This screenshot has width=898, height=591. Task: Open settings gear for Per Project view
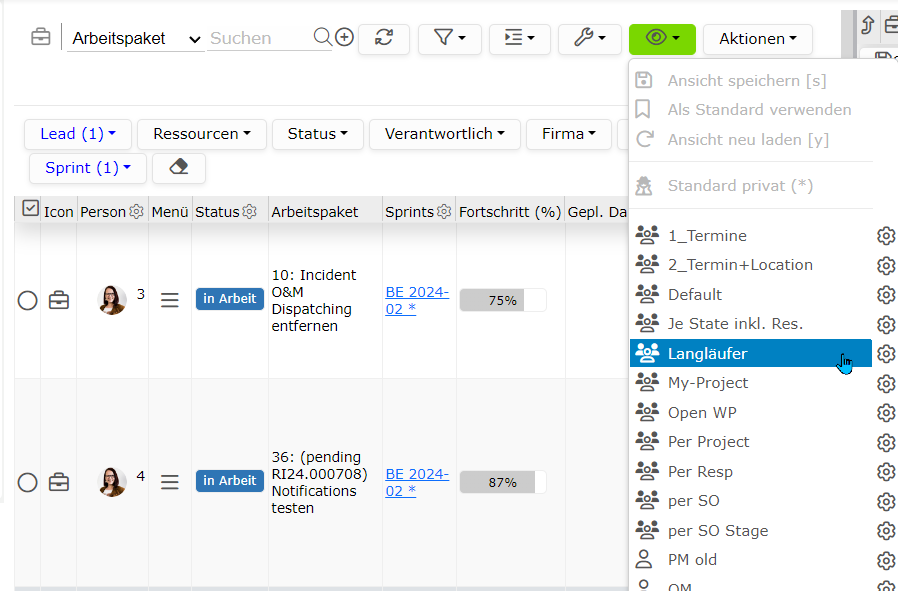pos(886,442)
